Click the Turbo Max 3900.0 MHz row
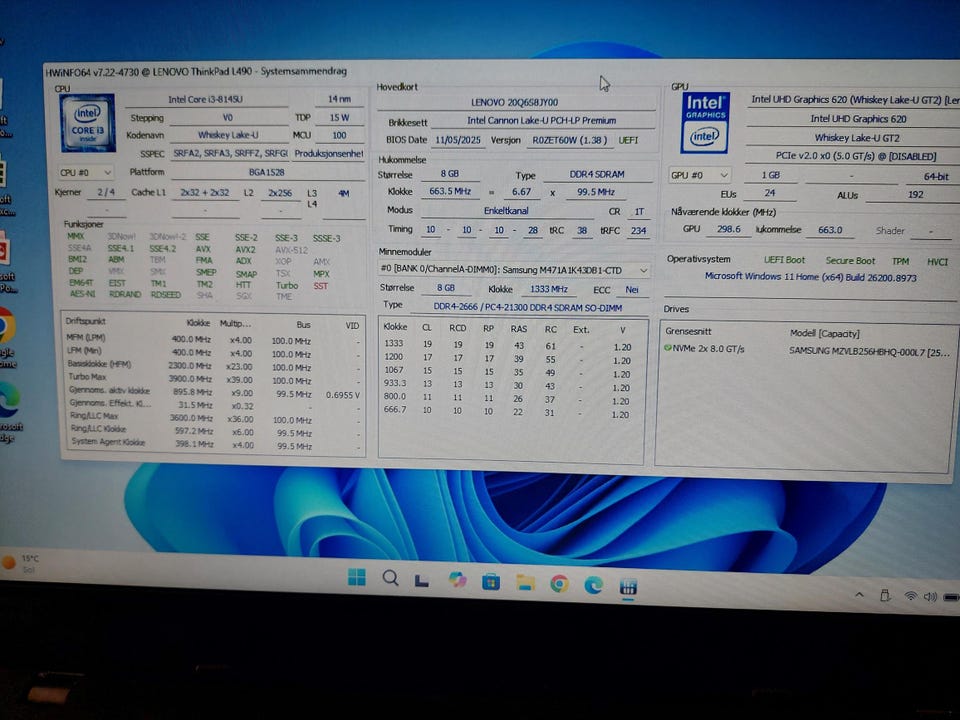The image size is (960, 720). point(214,378)
